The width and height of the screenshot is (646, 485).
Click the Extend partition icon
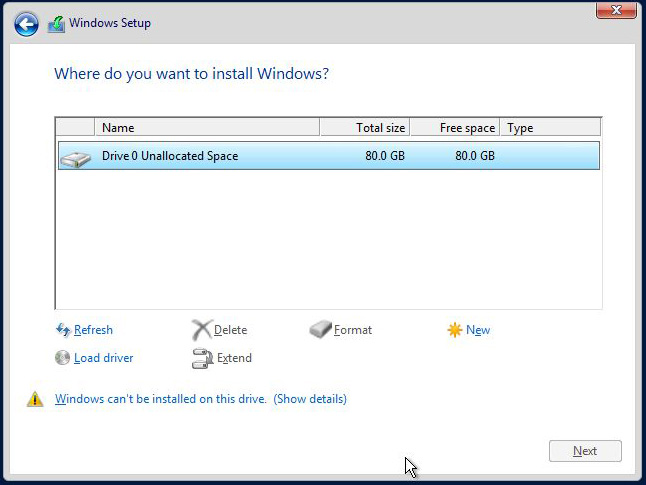(202, 358)
